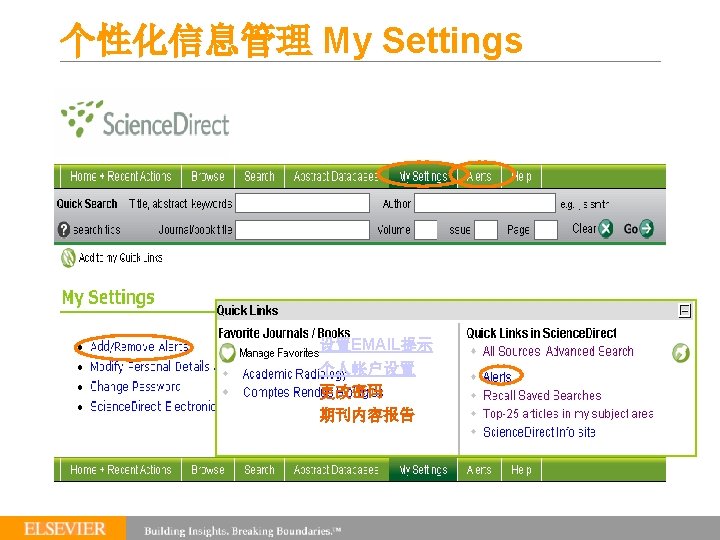Click the Favorite Journals / Books heading
720x540 pixels.
[284, 333]
